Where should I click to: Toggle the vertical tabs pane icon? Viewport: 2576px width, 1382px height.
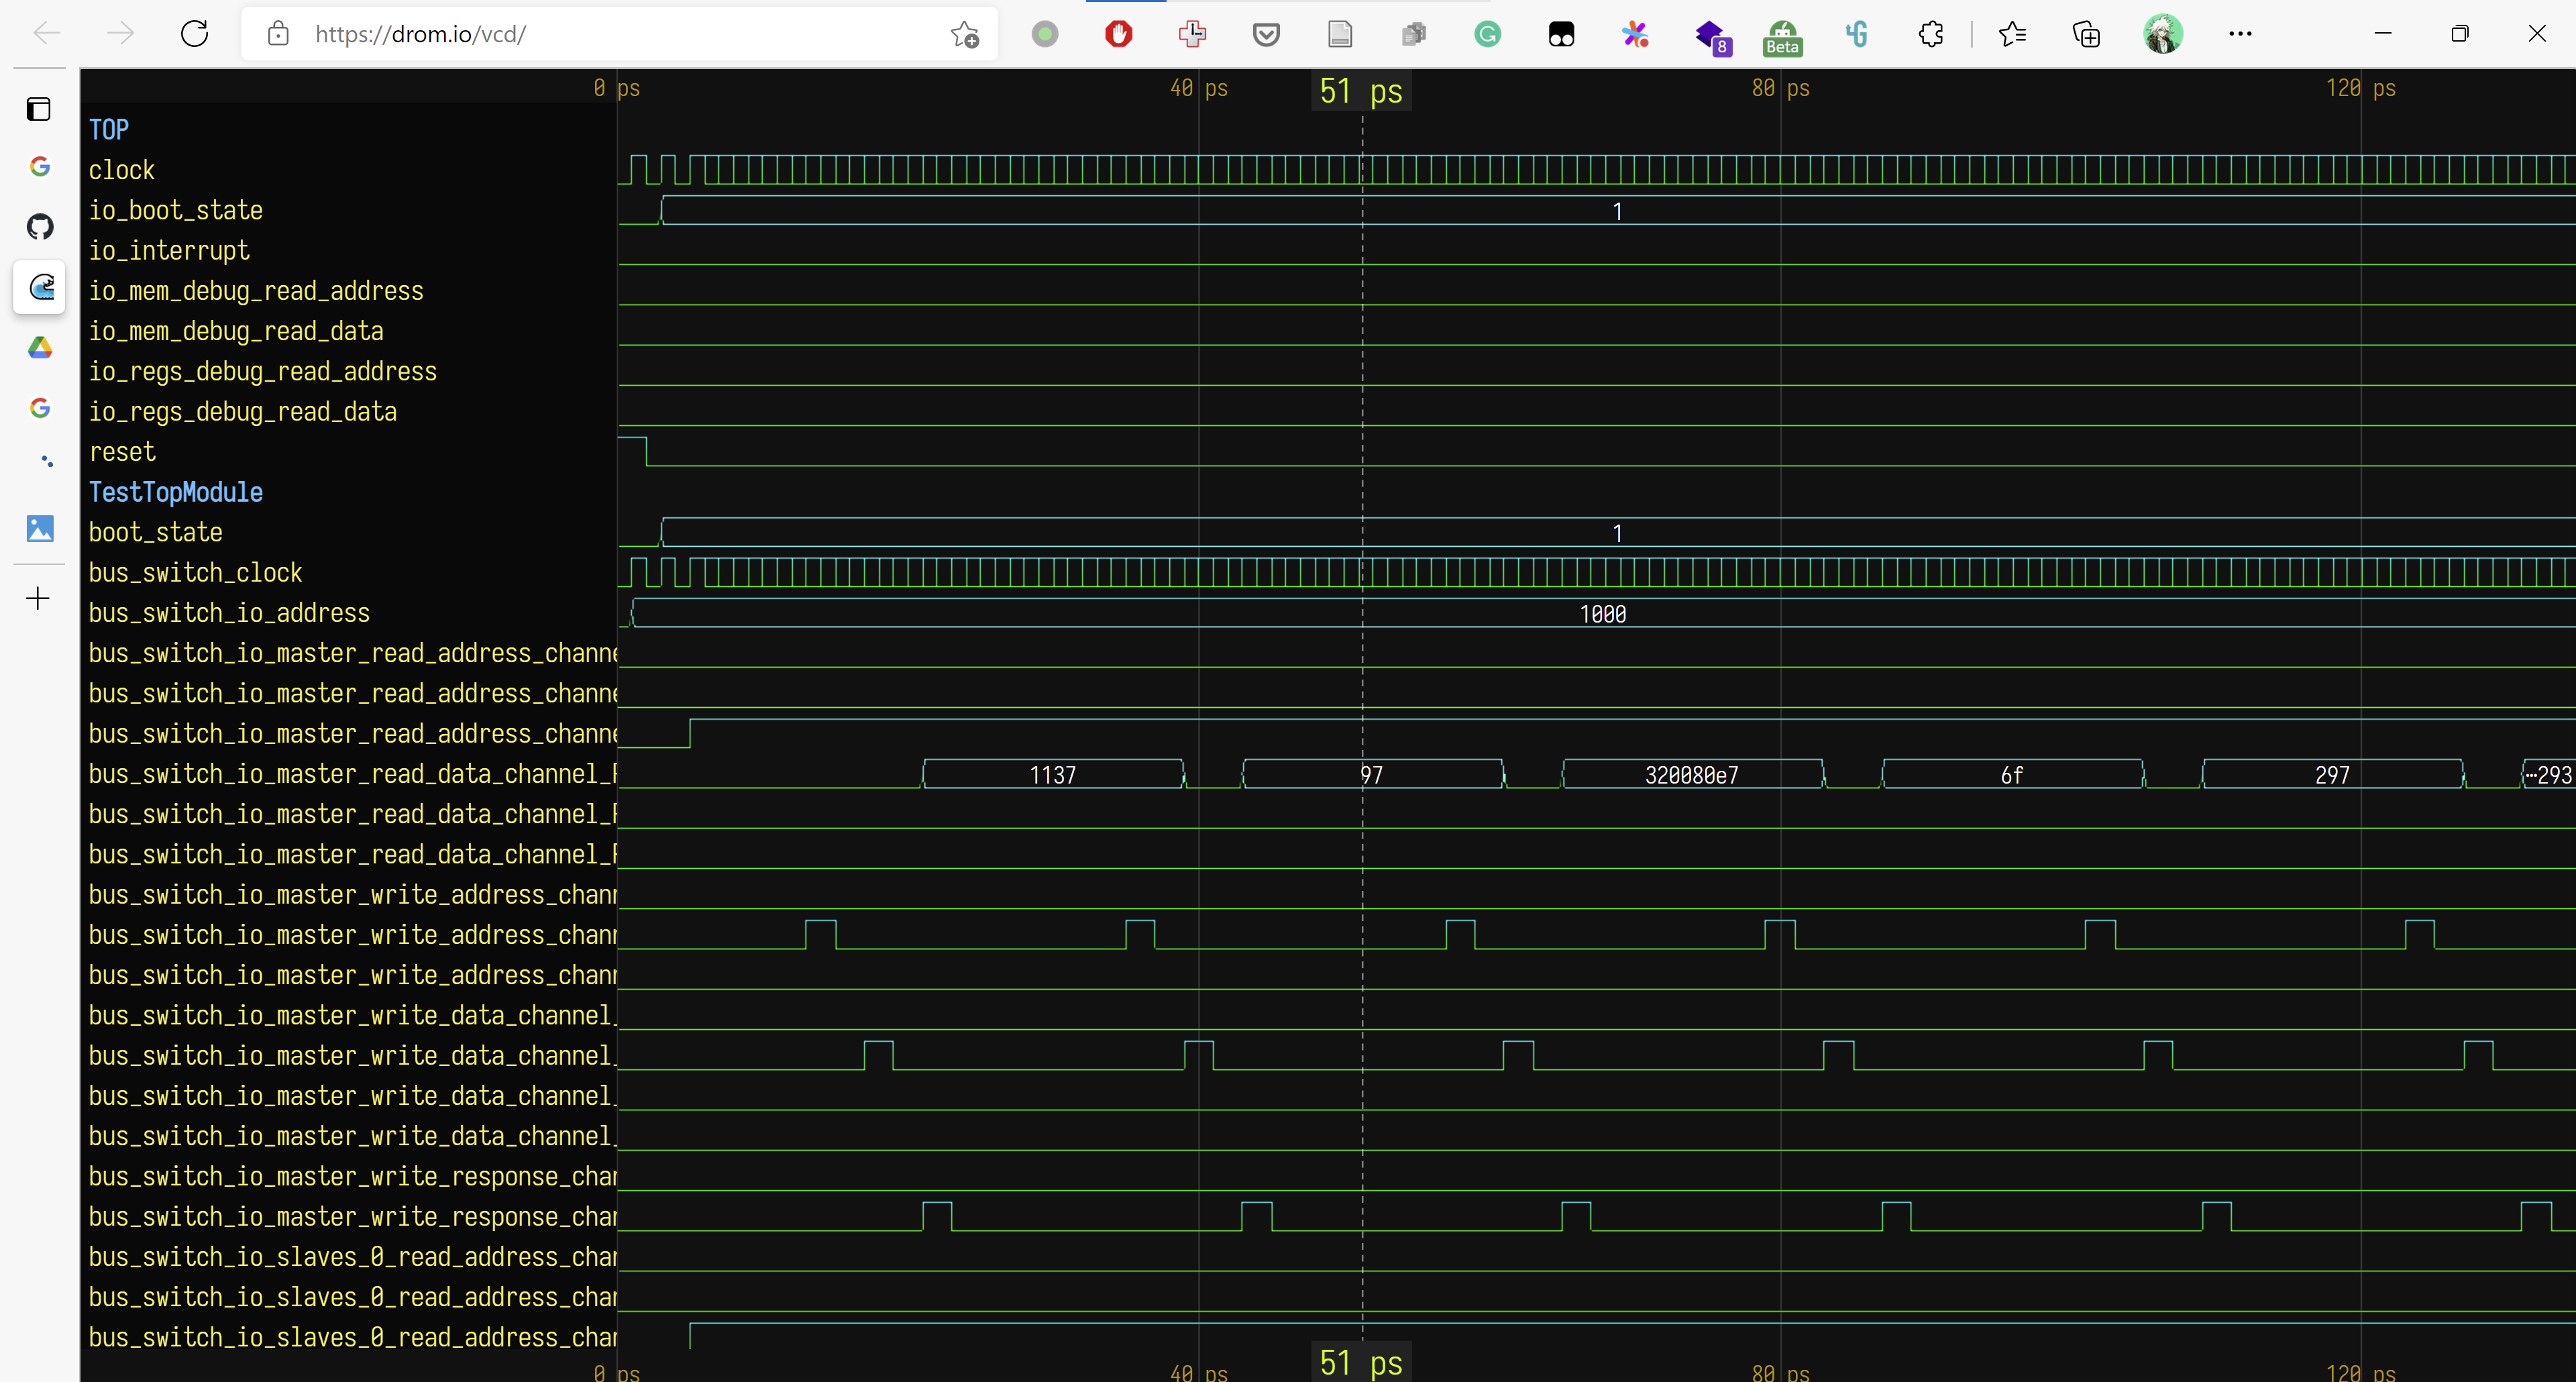[x=38, y=109]
